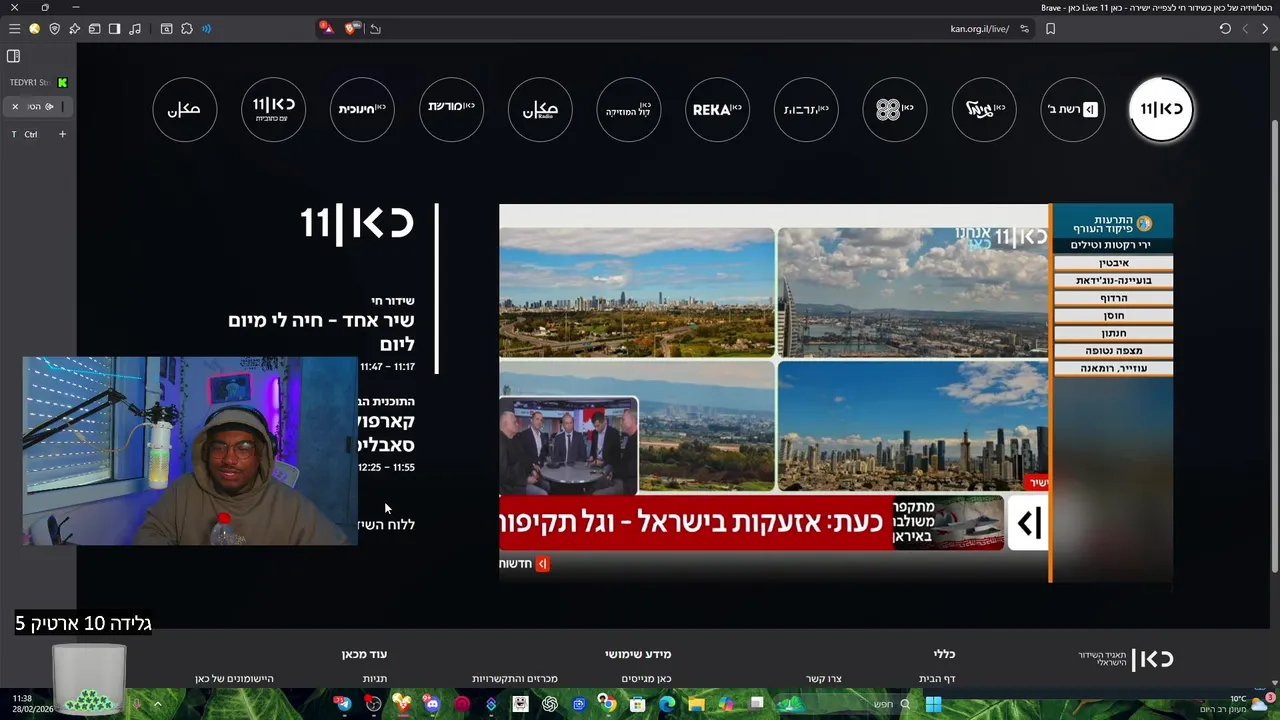Click footer link דף הבית
Image resolution: width=1280 pixels, height=720 pixels.
[937, 679]
